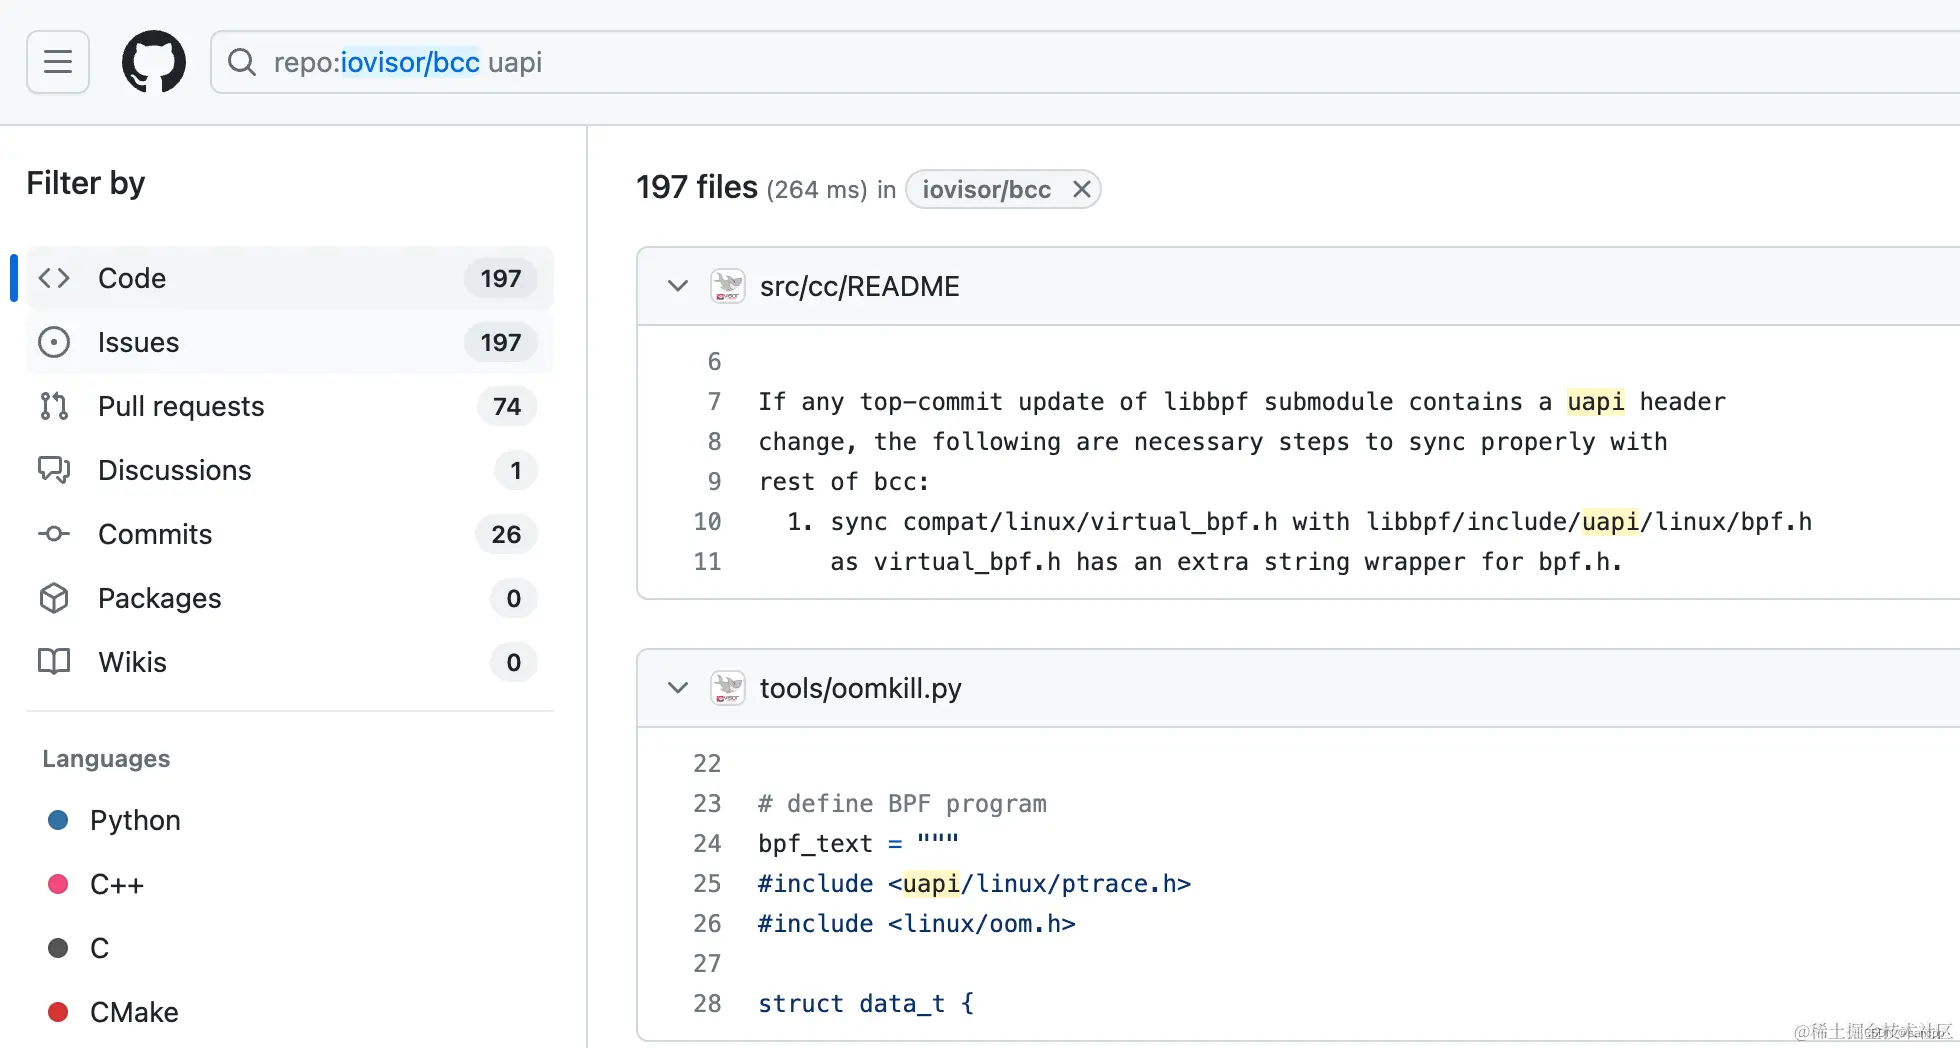Collapse the tools/oomkill.py result

(x=678, y=688)
